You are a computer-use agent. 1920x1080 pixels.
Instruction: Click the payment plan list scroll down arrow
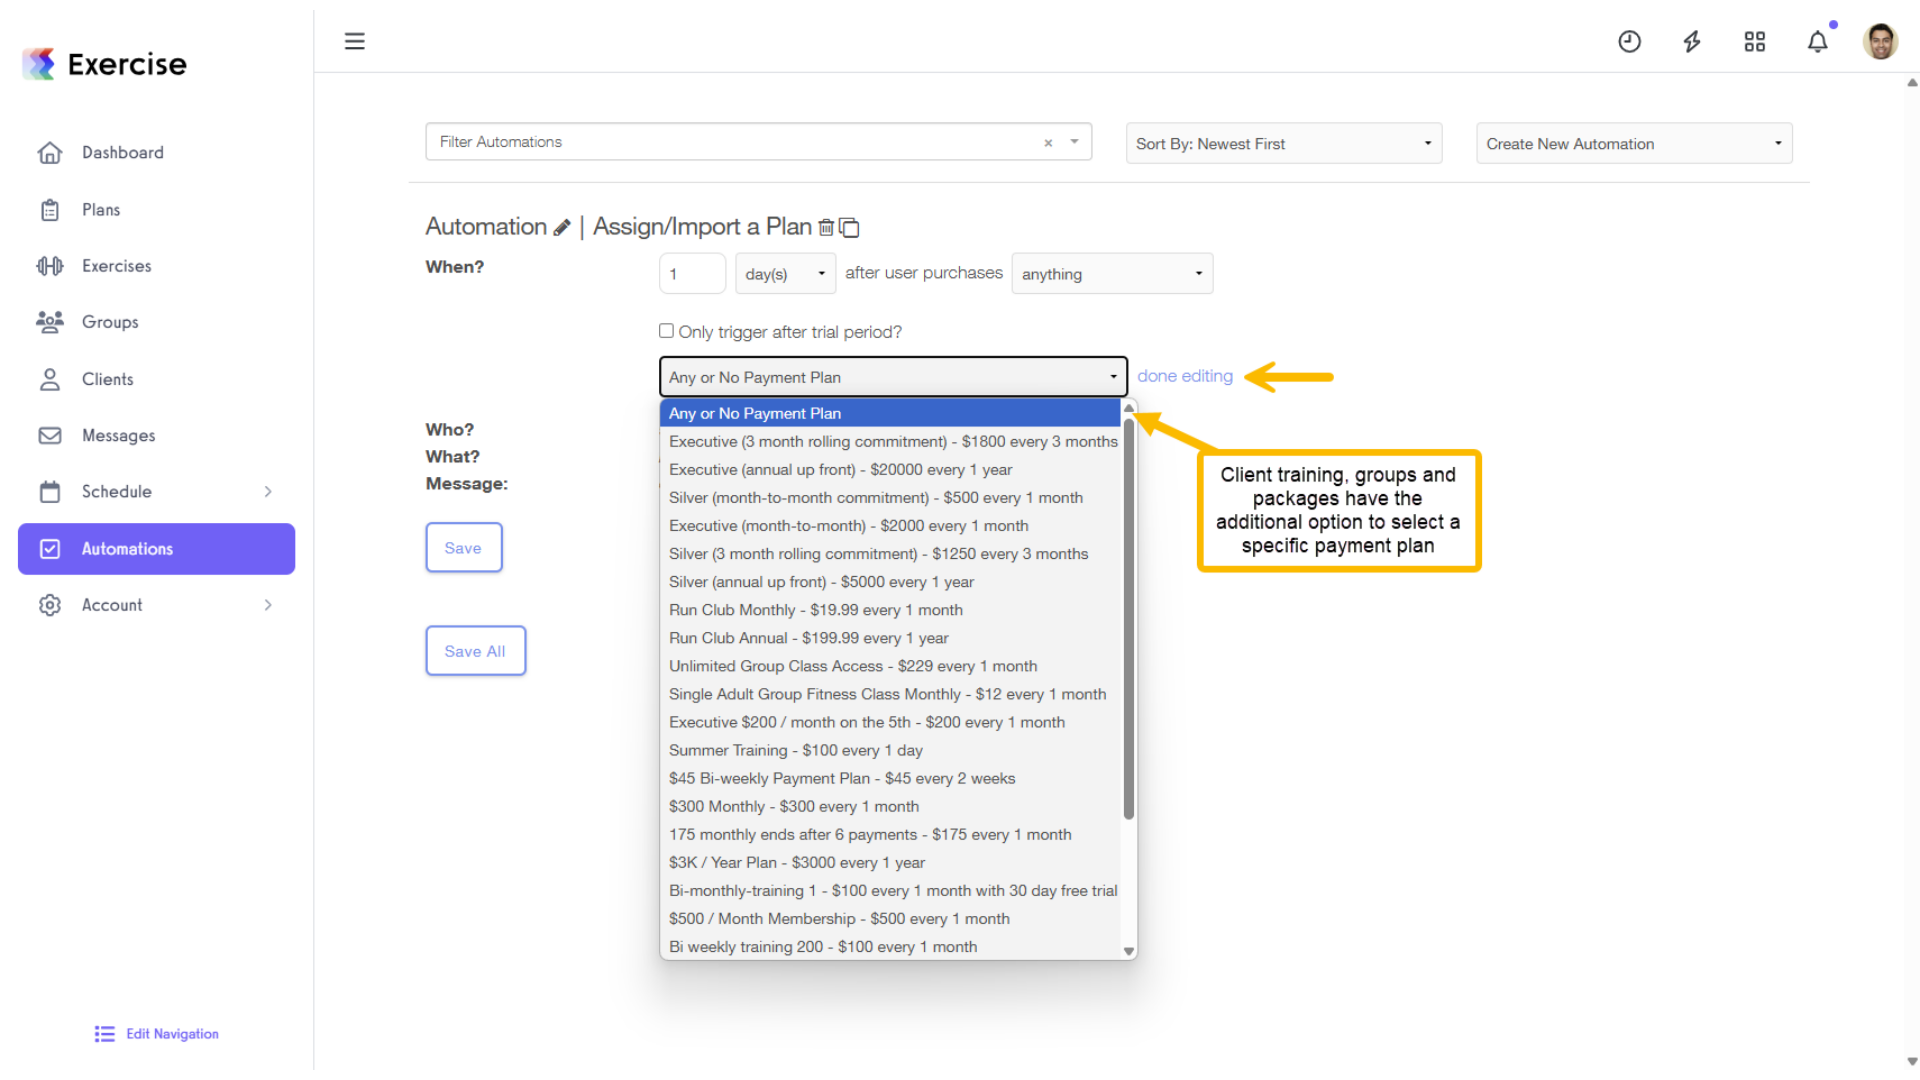click(x=1128, y=951)
